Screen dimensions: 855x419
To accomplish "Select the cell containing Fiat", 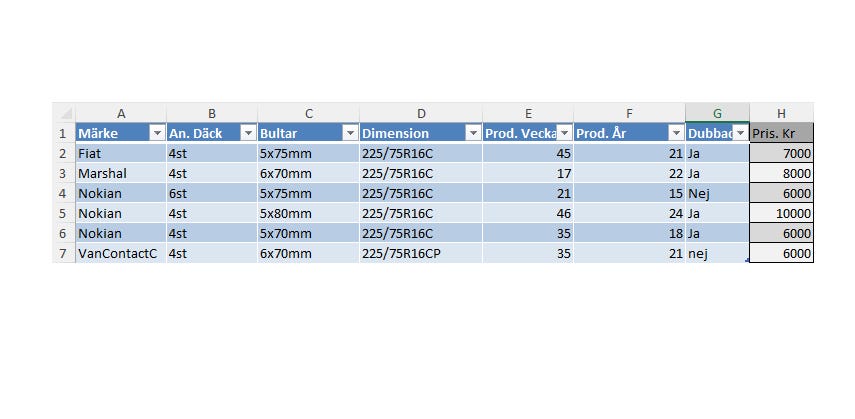I will (121, 153).
